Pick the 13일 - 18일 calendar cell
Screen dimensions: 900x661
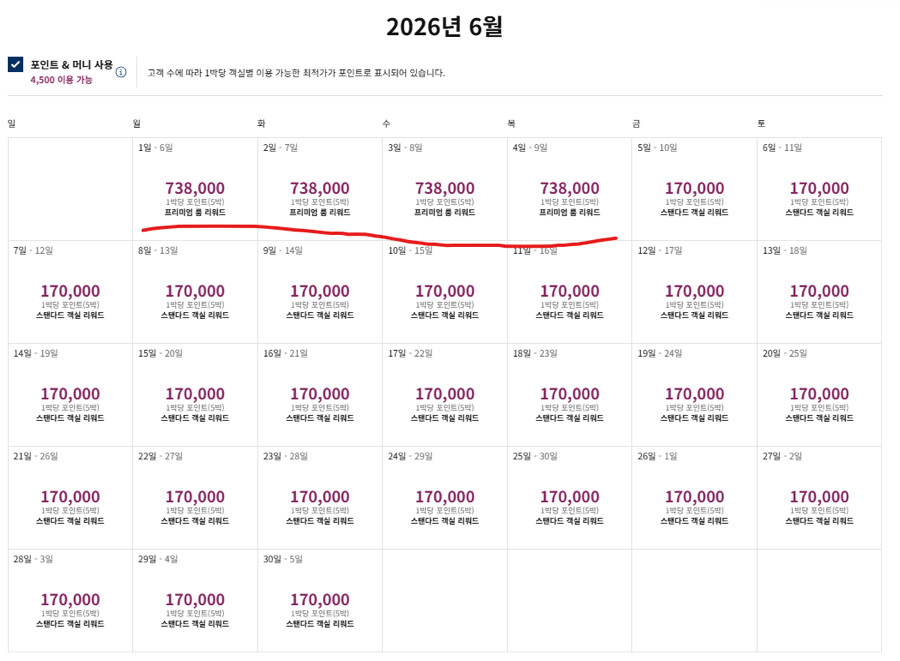pyautogui.click(x=819, y=292)
